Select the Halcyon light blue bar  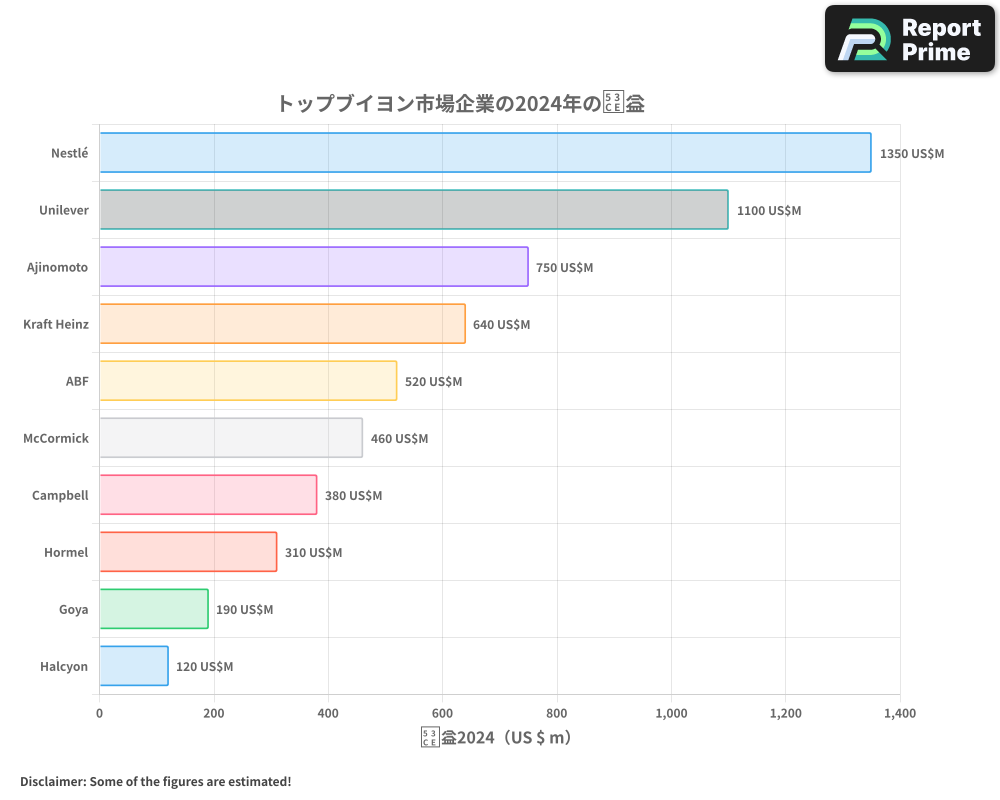click(x=130, y=666)
